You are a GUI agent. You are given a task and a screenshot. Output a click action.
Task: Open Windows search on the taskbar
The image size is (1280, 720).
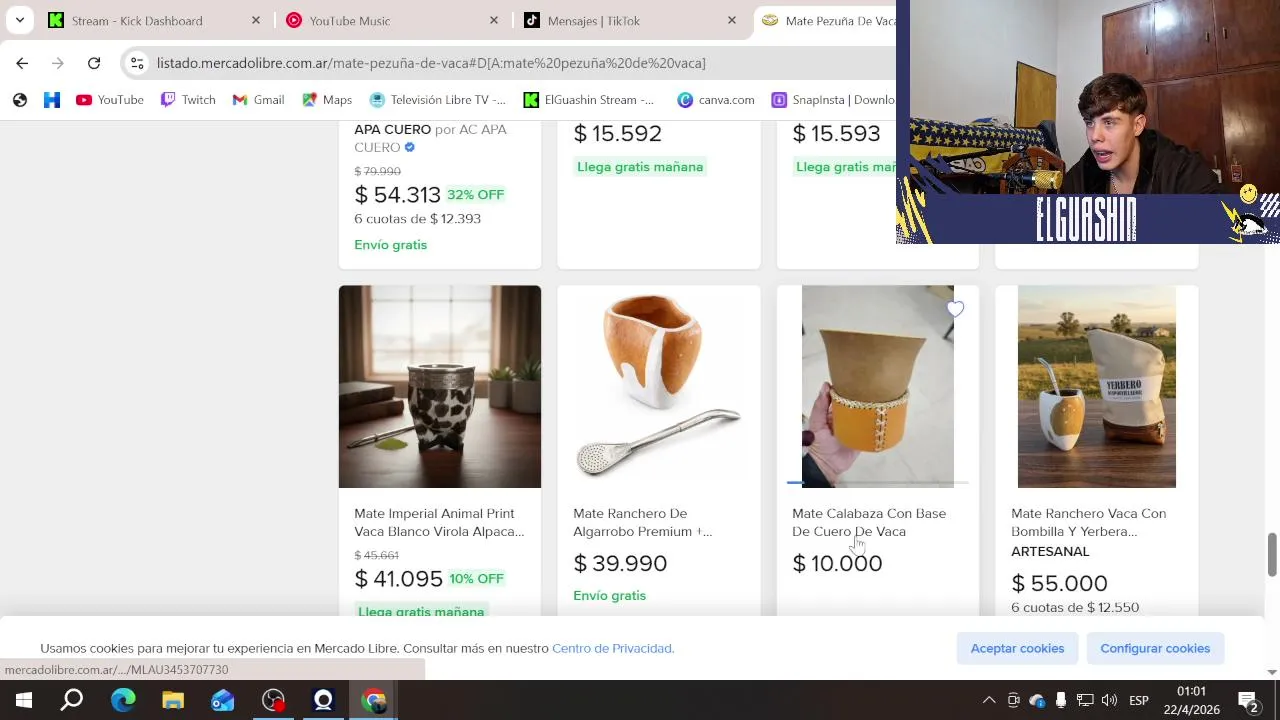[72, 700]
